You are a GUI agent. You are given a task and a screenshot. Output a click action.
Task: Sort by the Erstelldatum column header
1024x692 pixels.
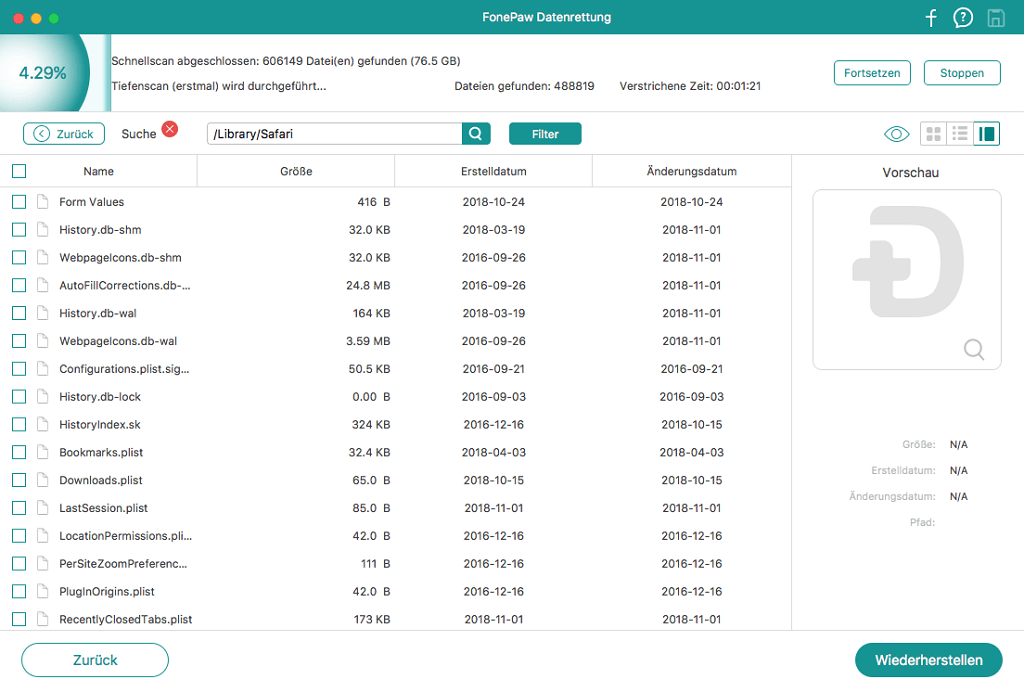point(494,171)
